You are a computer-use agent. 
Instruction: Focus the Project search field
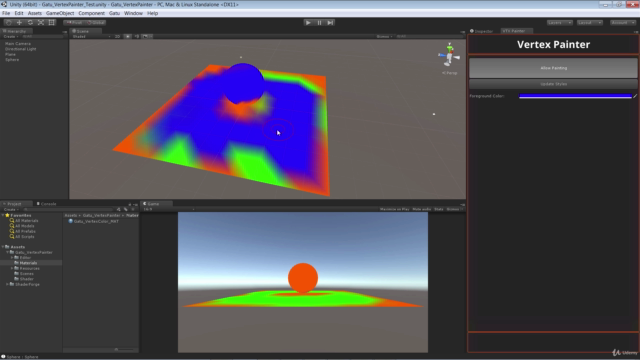click(x=68, y=209)
